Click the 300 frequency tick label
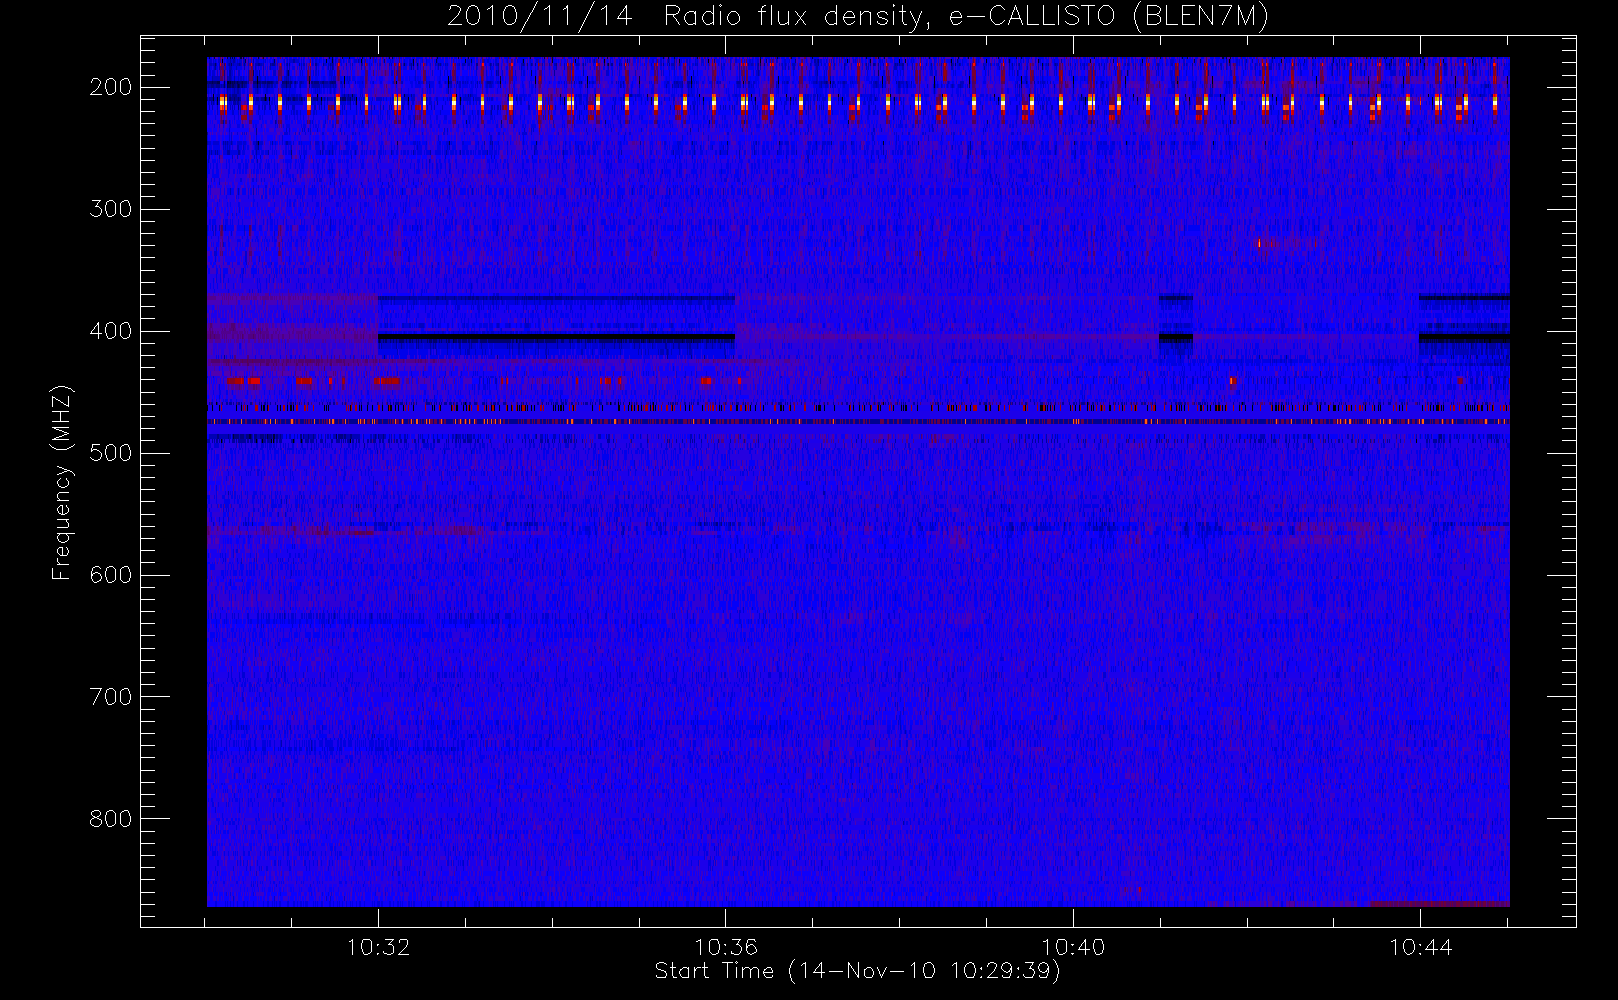This screenshot has height=1000, width=1618. [111, 209]
